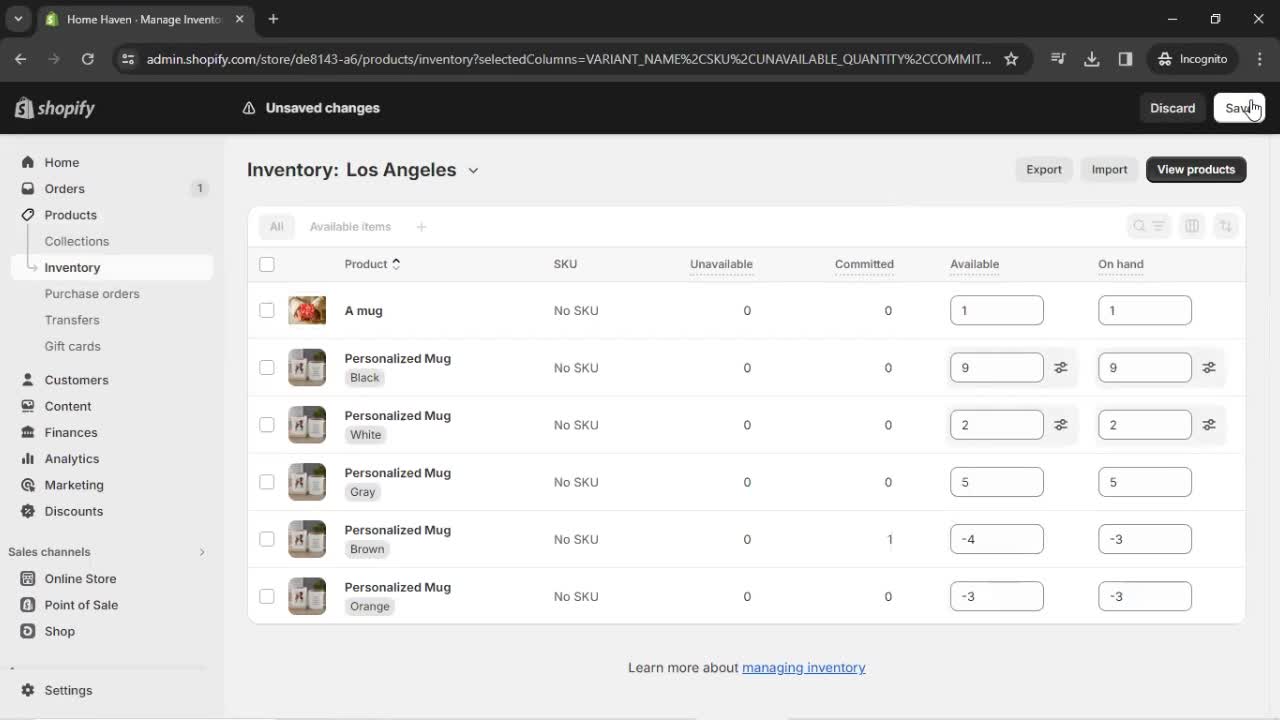Screen dimensions: 1280x720
Task: Expand Sales channels chevron
Action: click(x=202, y=552)
